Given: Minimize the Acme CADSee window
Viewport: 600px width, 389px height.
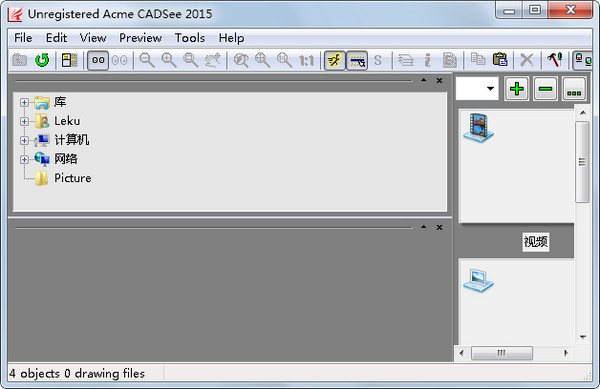Looking at the screenshot, I should (x=509, y=10).
